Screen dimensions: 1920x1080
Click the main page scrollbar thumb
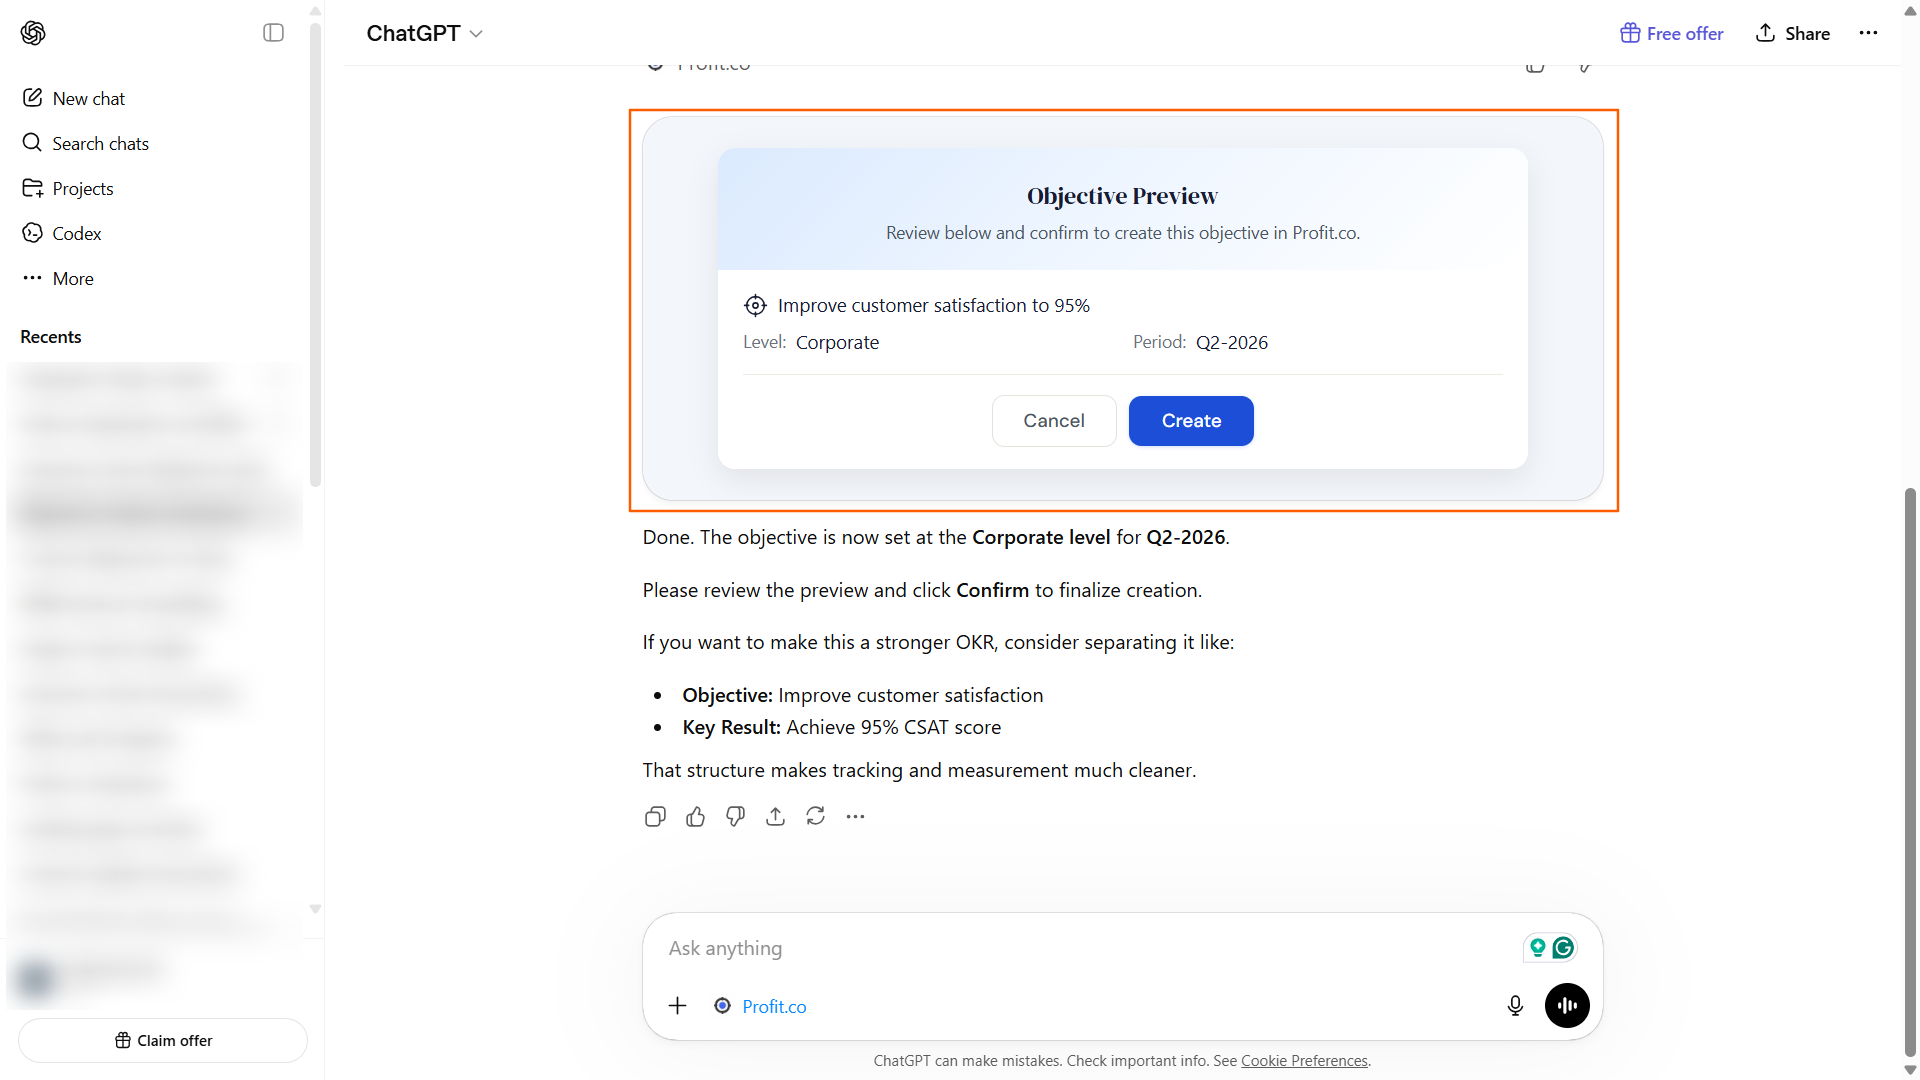click(x=1910, y=770)
